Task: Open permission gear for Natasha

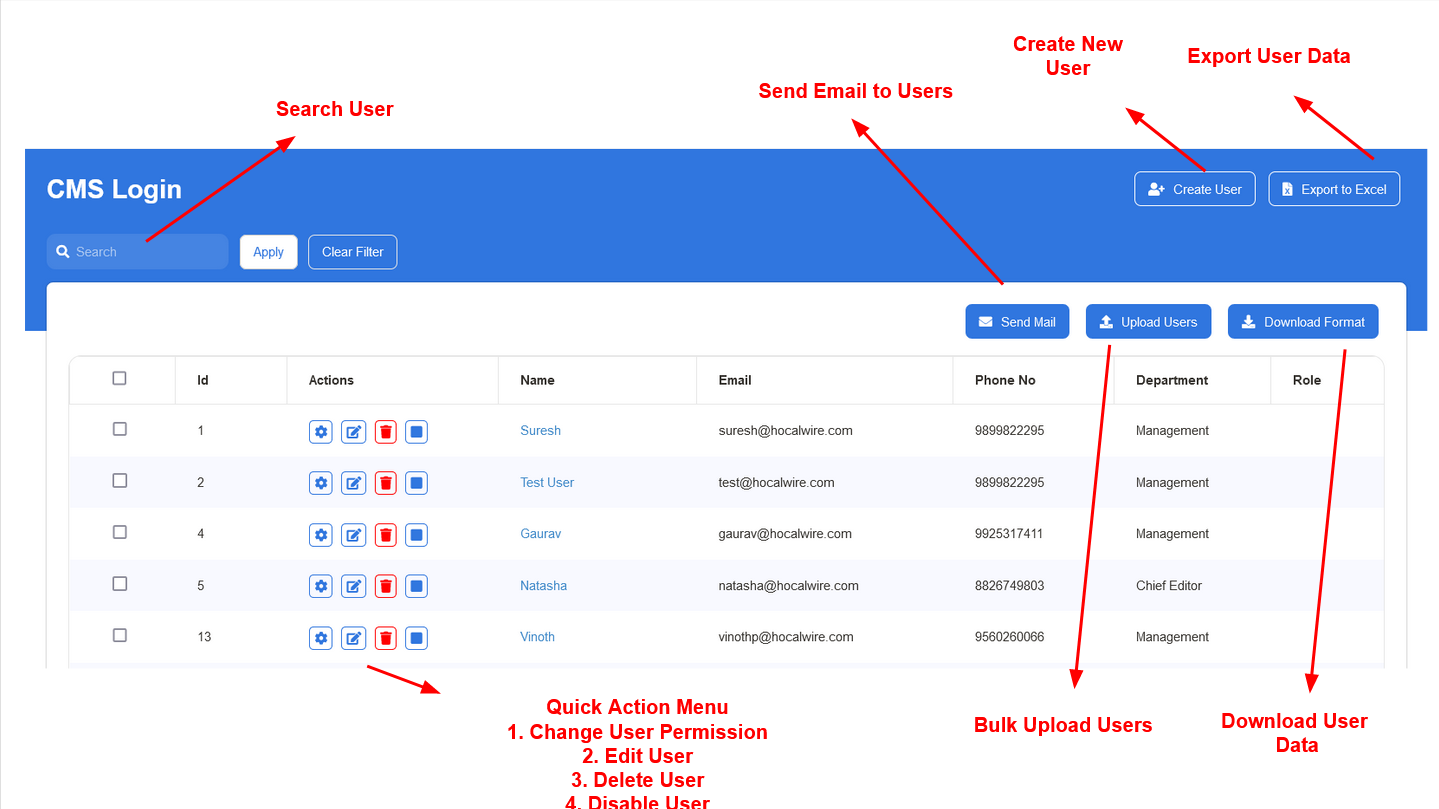Action: pos(321,586)
